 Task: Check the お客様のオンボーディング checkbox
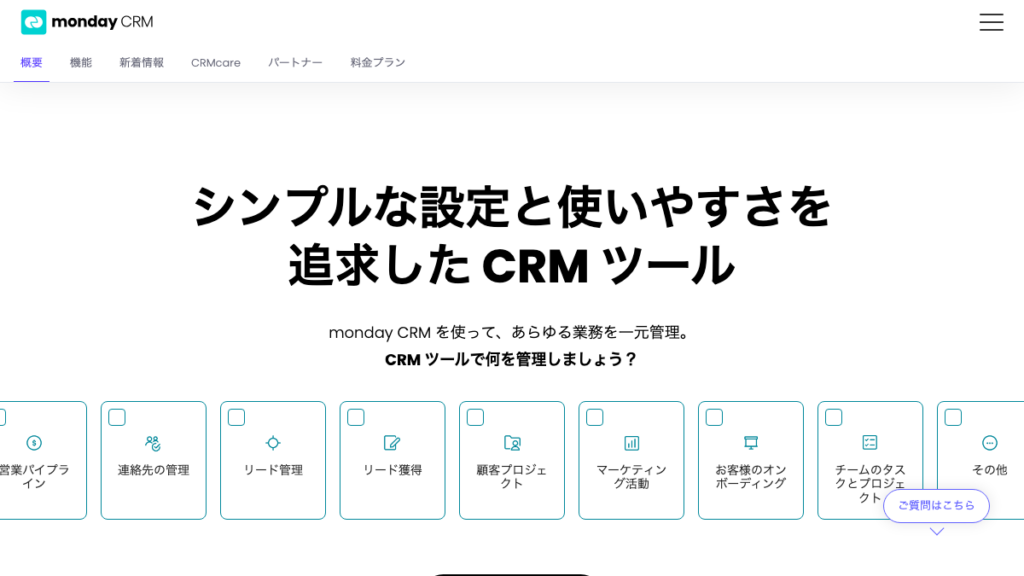point(714,417)
